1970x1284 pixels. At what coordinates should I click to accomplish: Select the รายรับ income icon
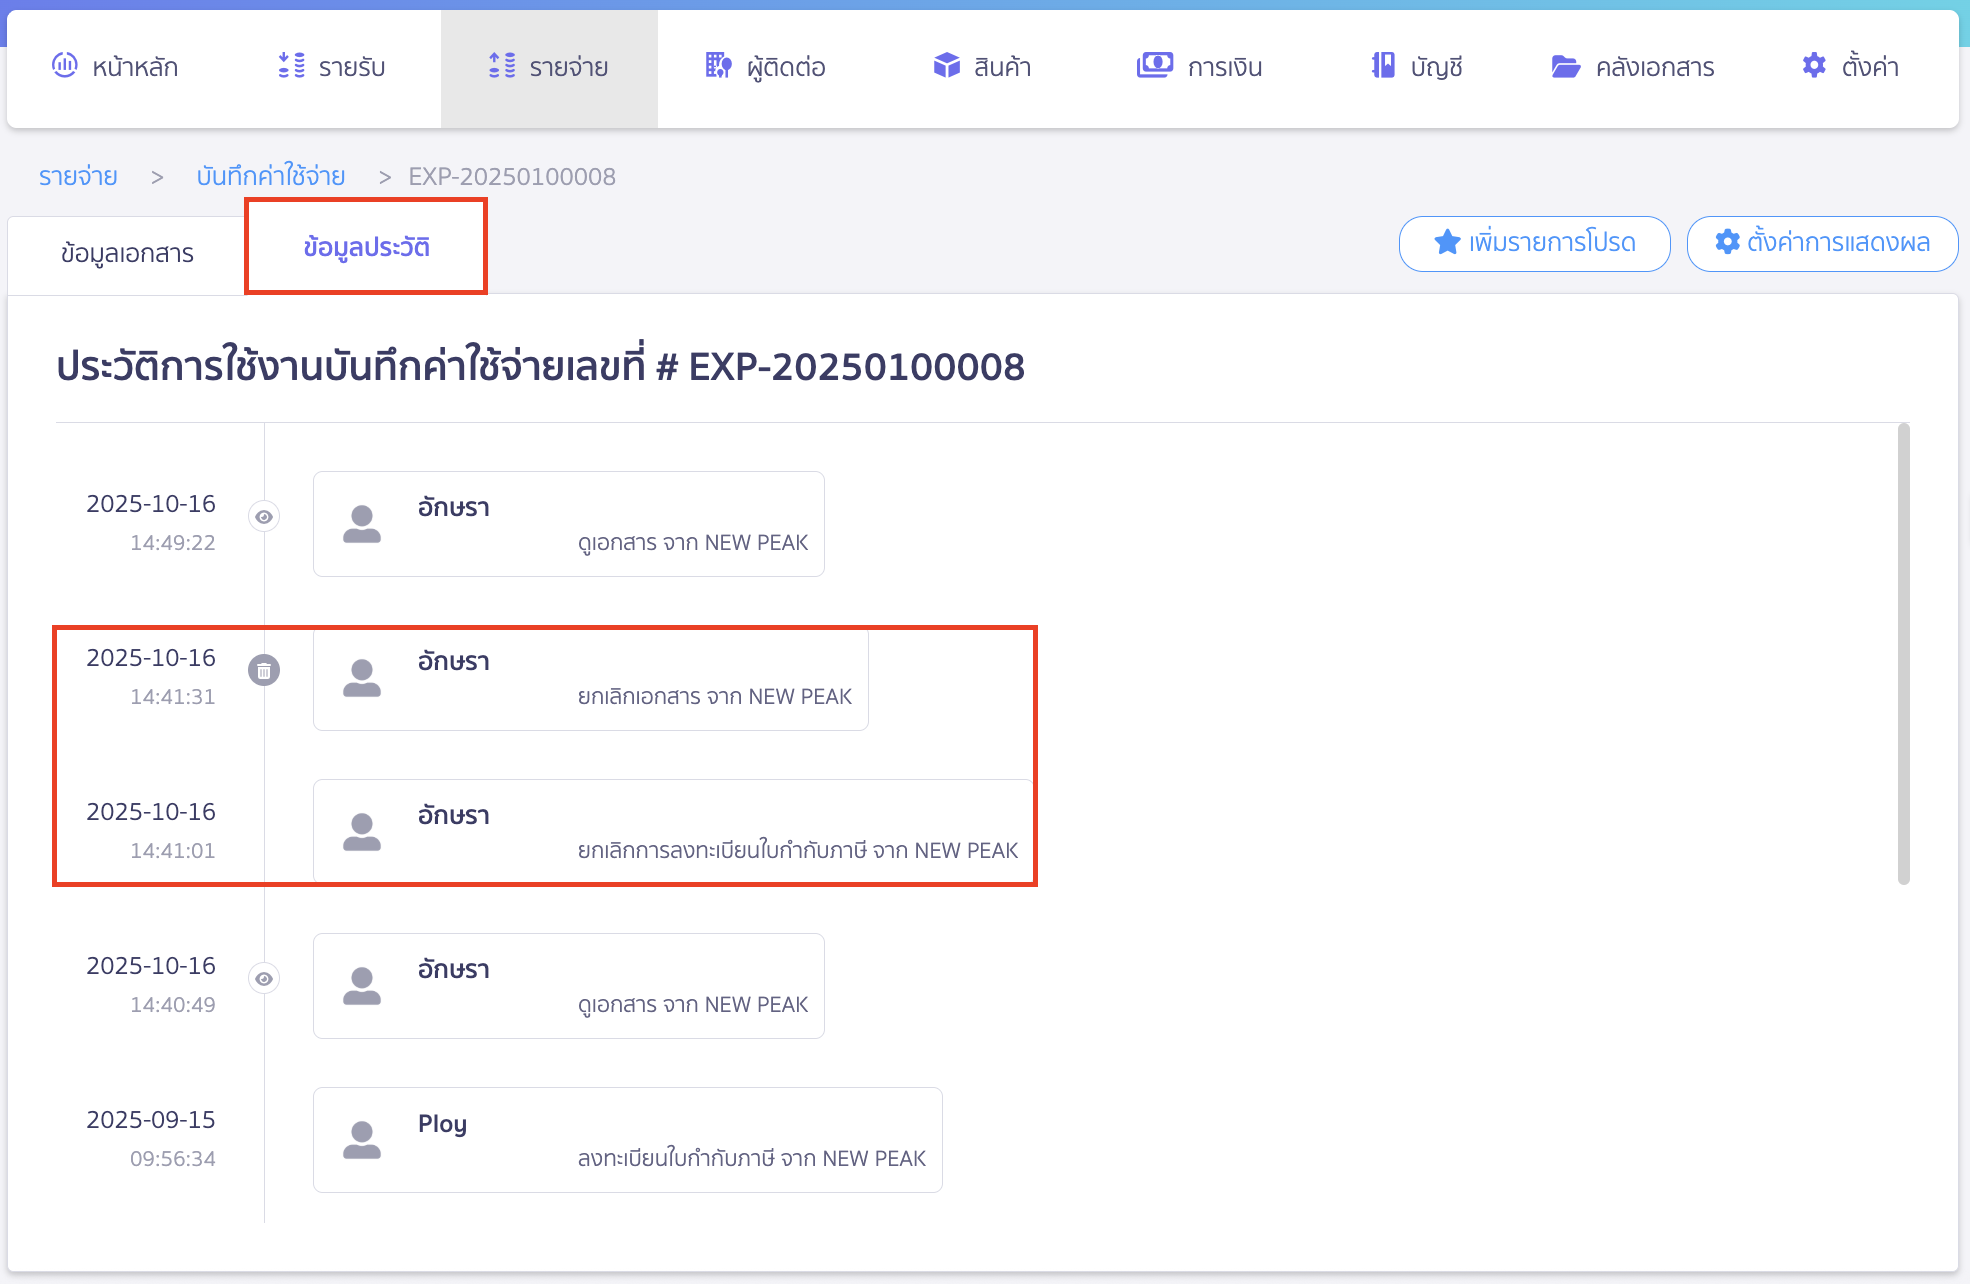290,66
